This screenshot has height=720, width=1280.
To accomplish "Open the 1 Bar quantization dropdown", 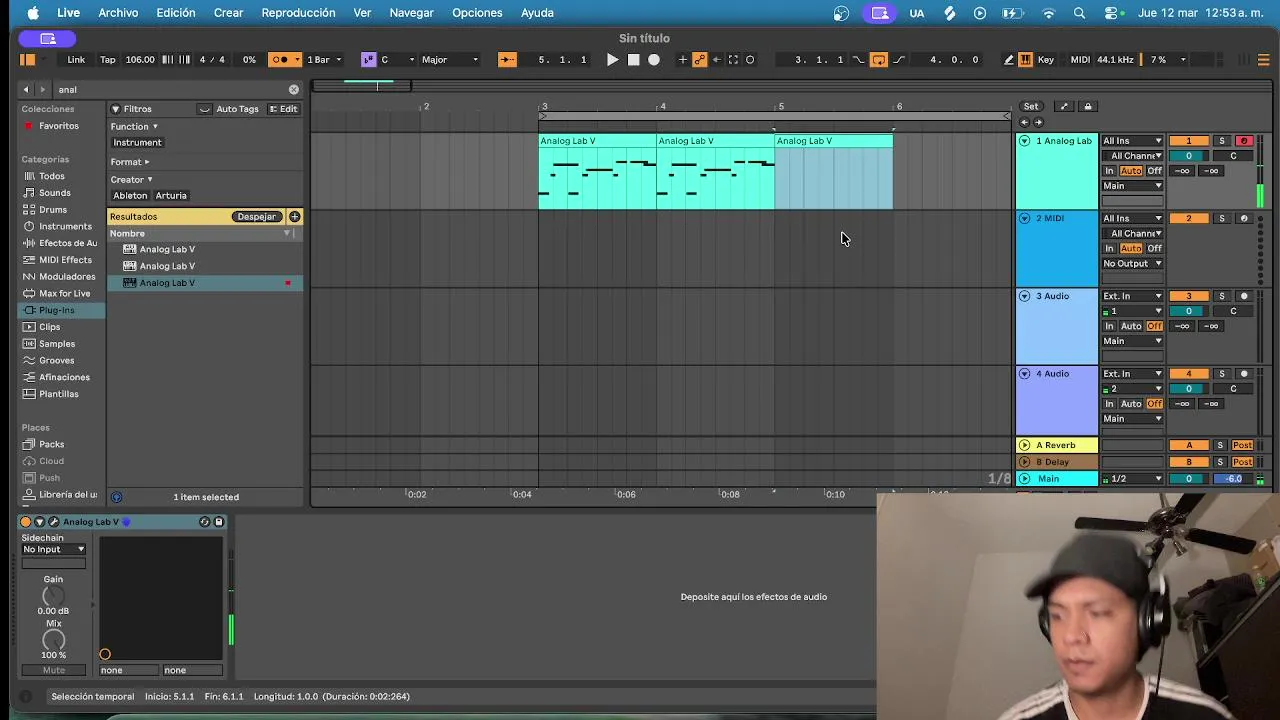I will point(326,60).
